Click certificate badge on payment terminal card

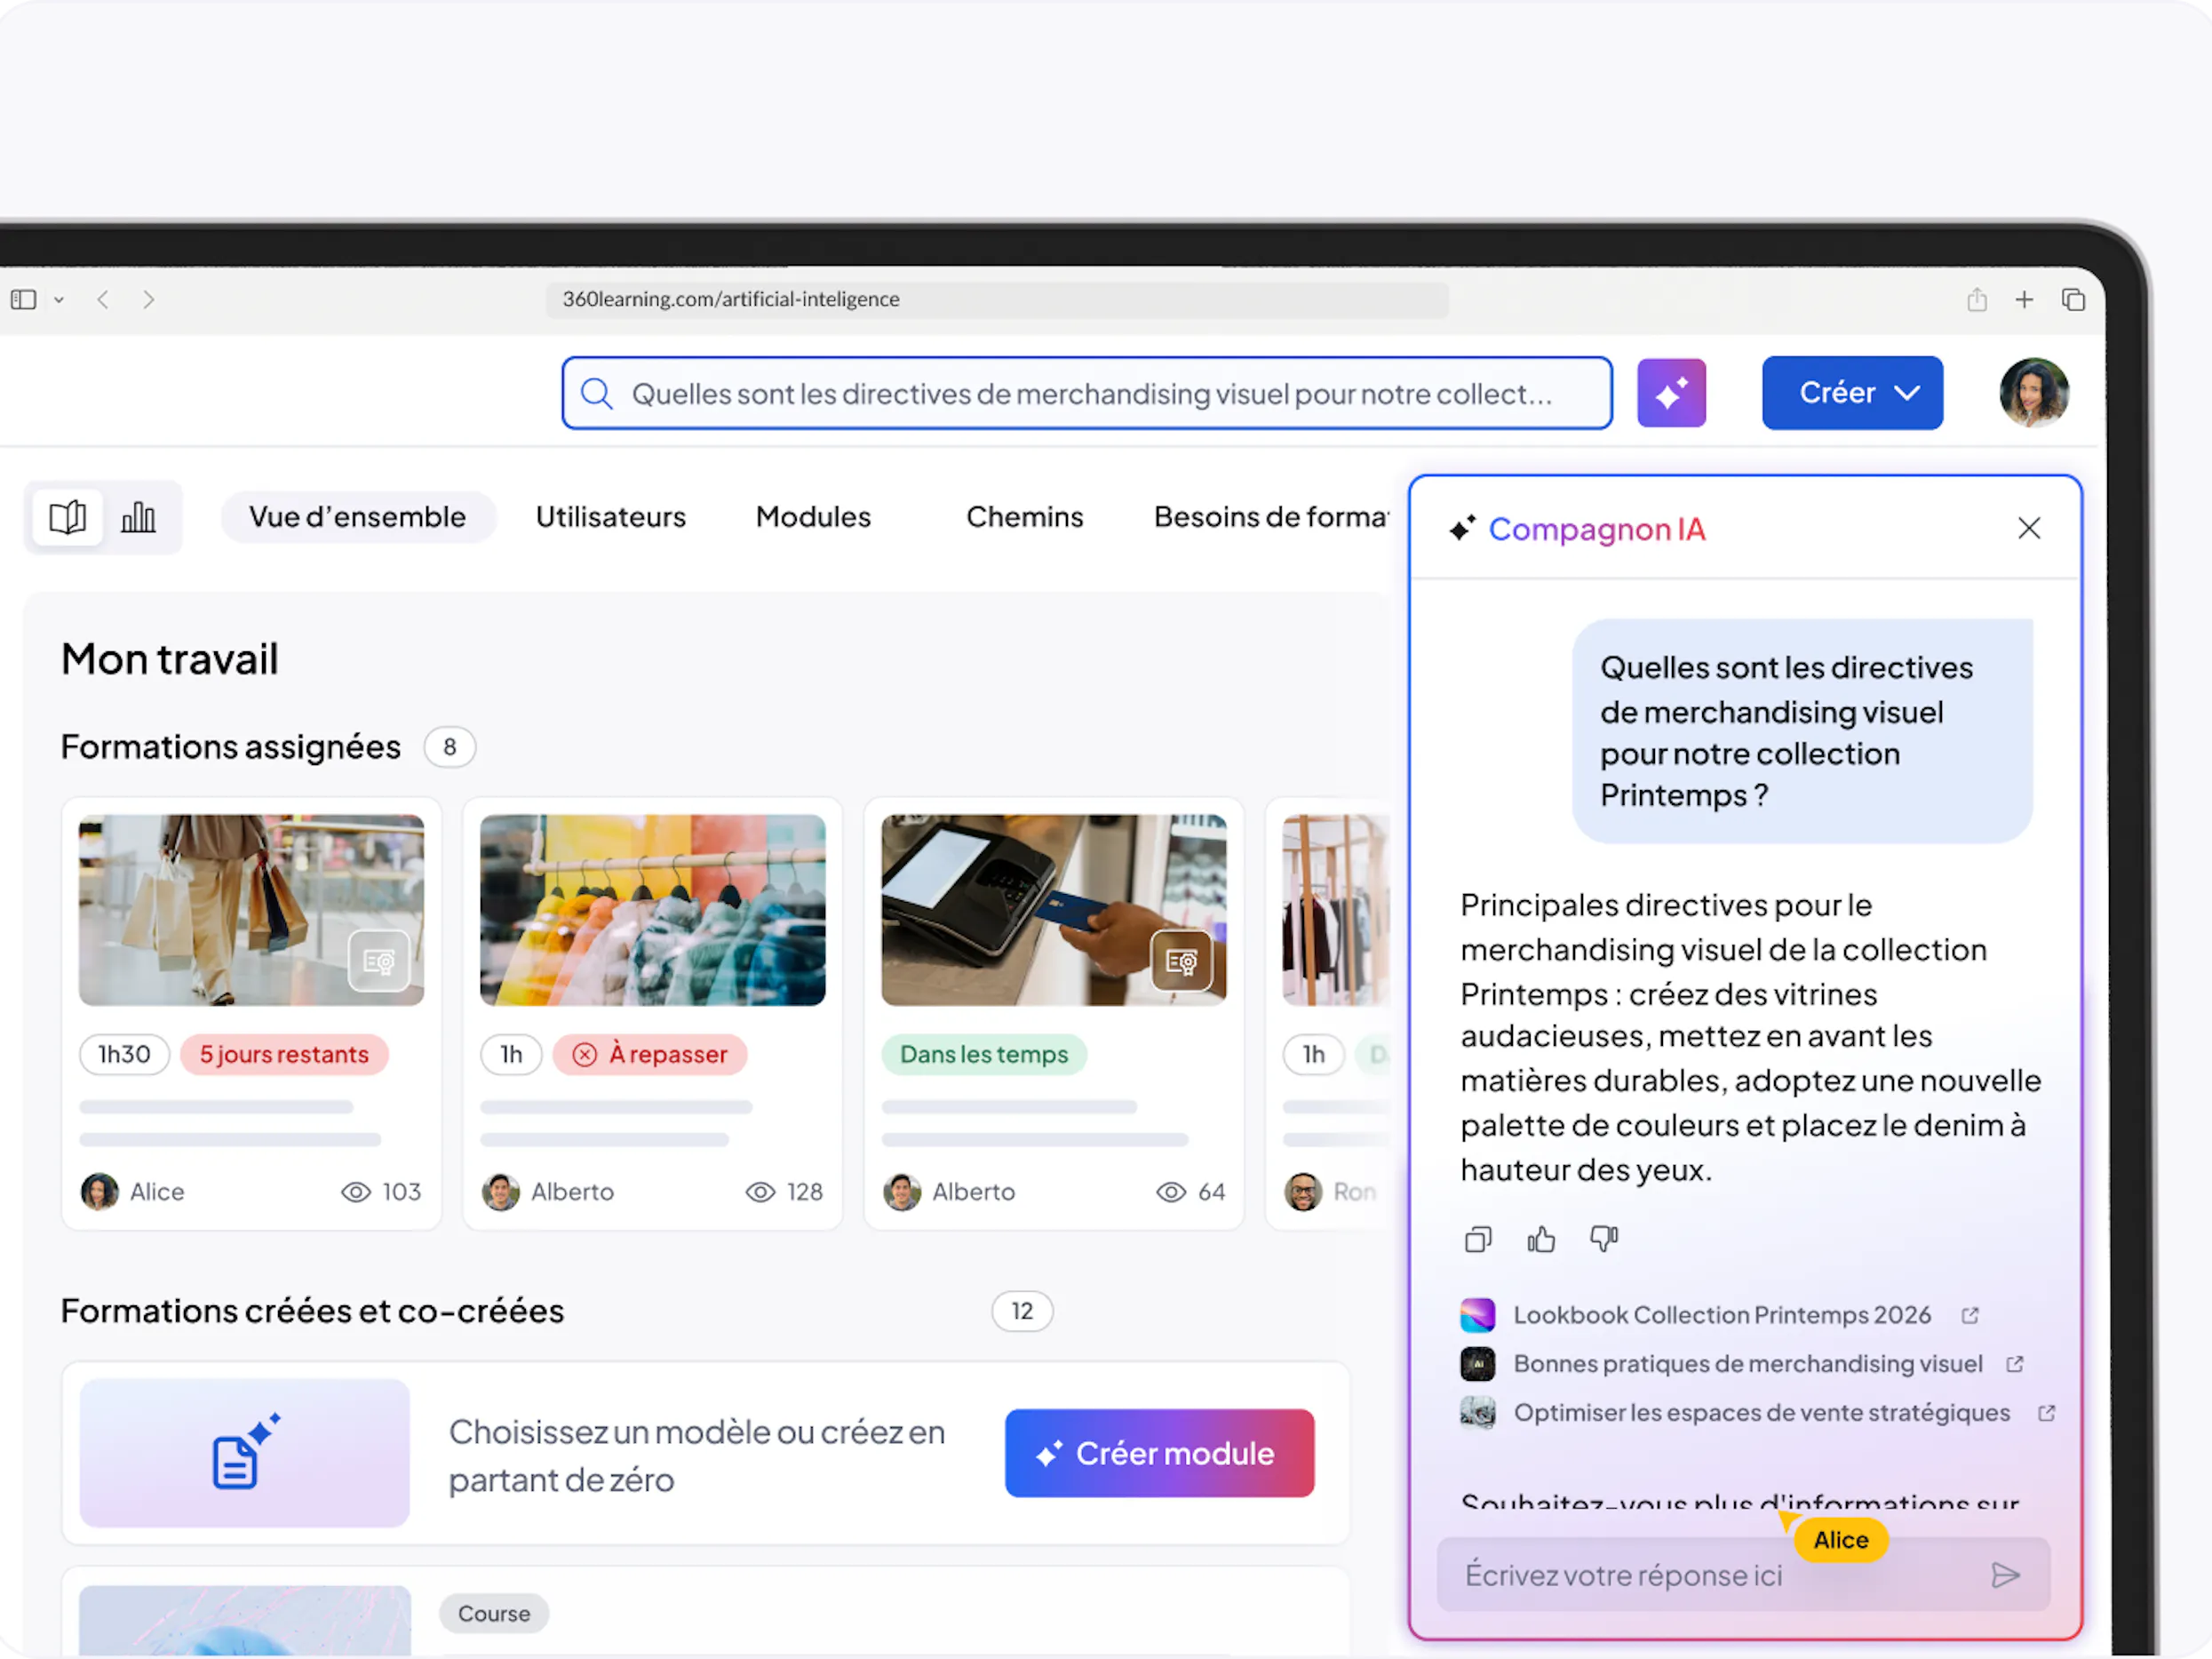tap(1181, 961)
